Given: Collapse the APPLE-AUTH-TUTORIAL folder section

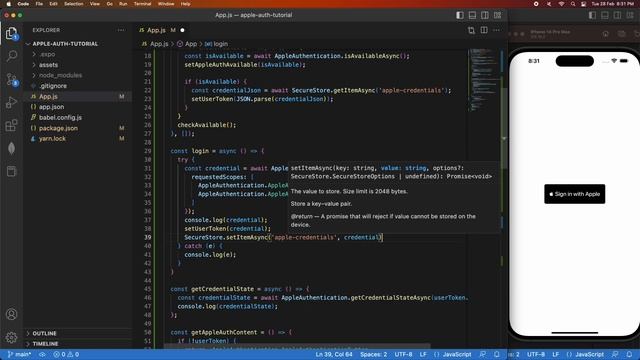Looking at the screenshot, I should [x=64, y=44].
